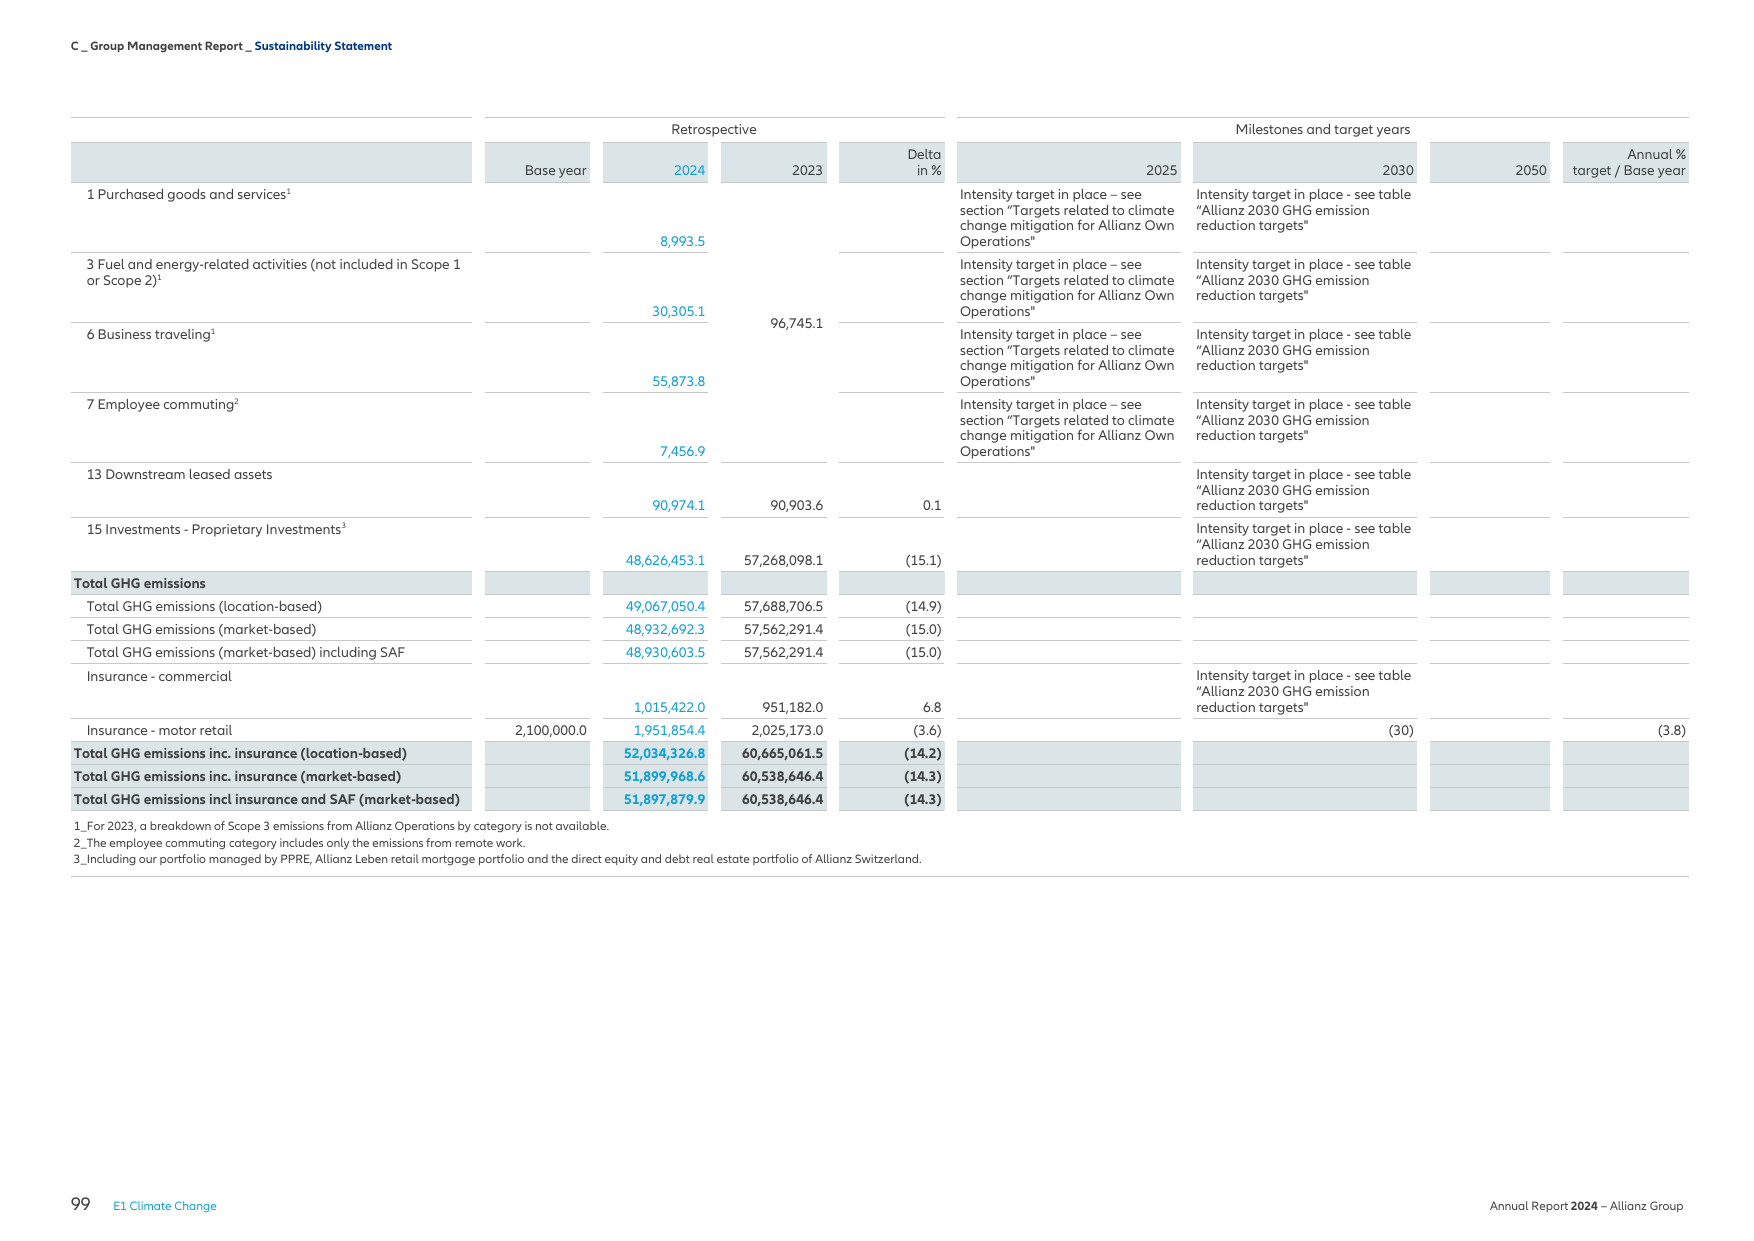Select the 2050 column header

click(x=1531, y=170)
